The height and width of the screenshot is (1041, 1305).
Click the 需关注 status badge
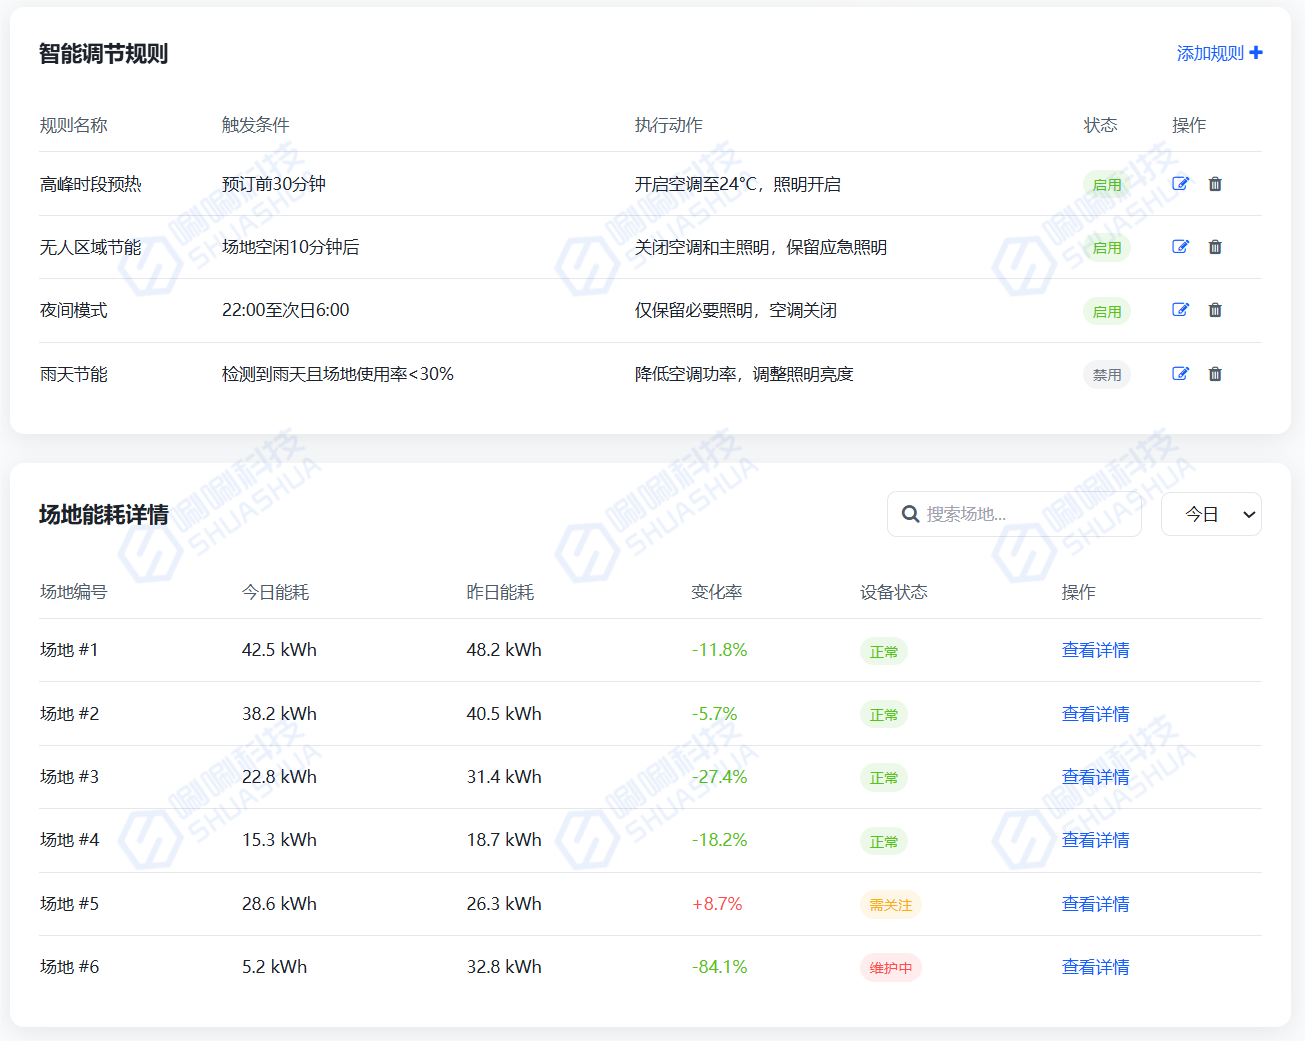890,905
